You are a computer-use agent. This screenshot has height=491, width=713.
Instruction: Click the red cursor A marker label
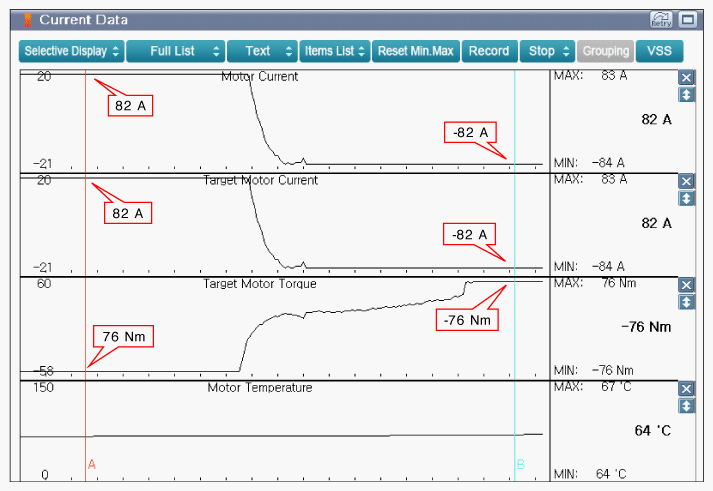(x=92, y=464)
